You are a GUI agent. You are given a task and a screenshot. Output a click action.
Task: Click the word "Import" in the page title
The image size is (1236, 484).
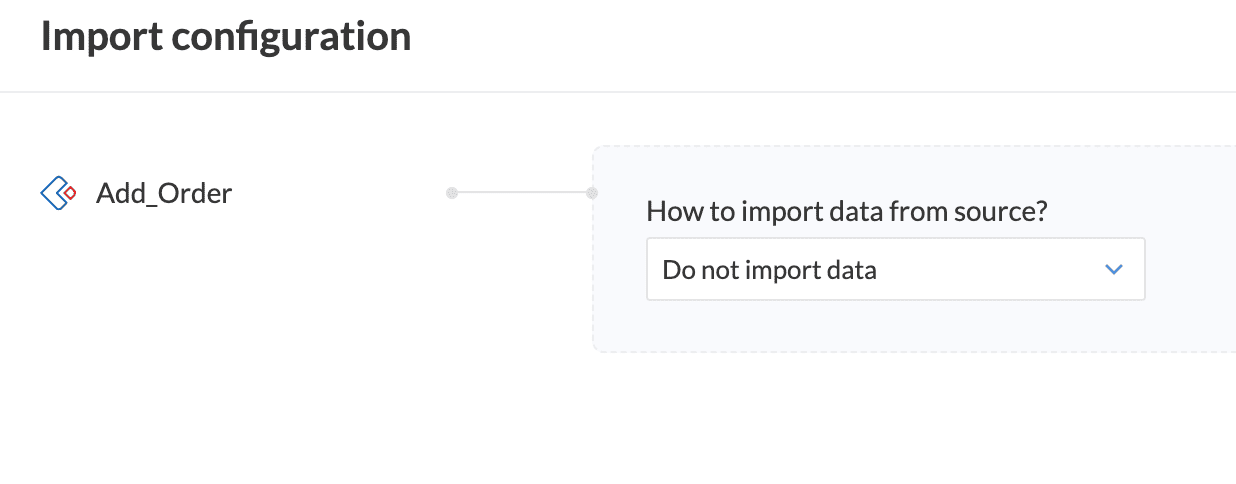tap(100, 37)
